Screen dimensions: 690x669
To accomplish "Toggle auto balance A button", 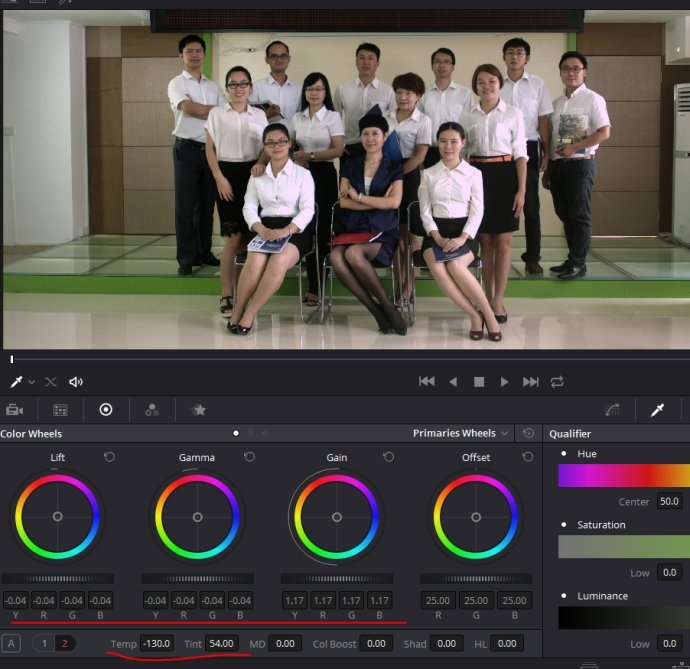I will 12,643.
